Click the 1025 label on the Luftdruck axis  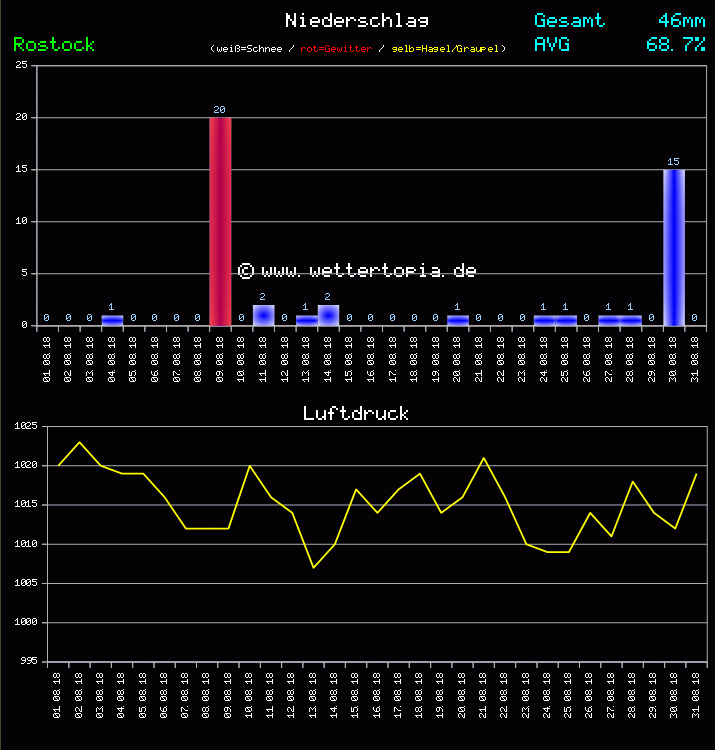tap(25, 426)
